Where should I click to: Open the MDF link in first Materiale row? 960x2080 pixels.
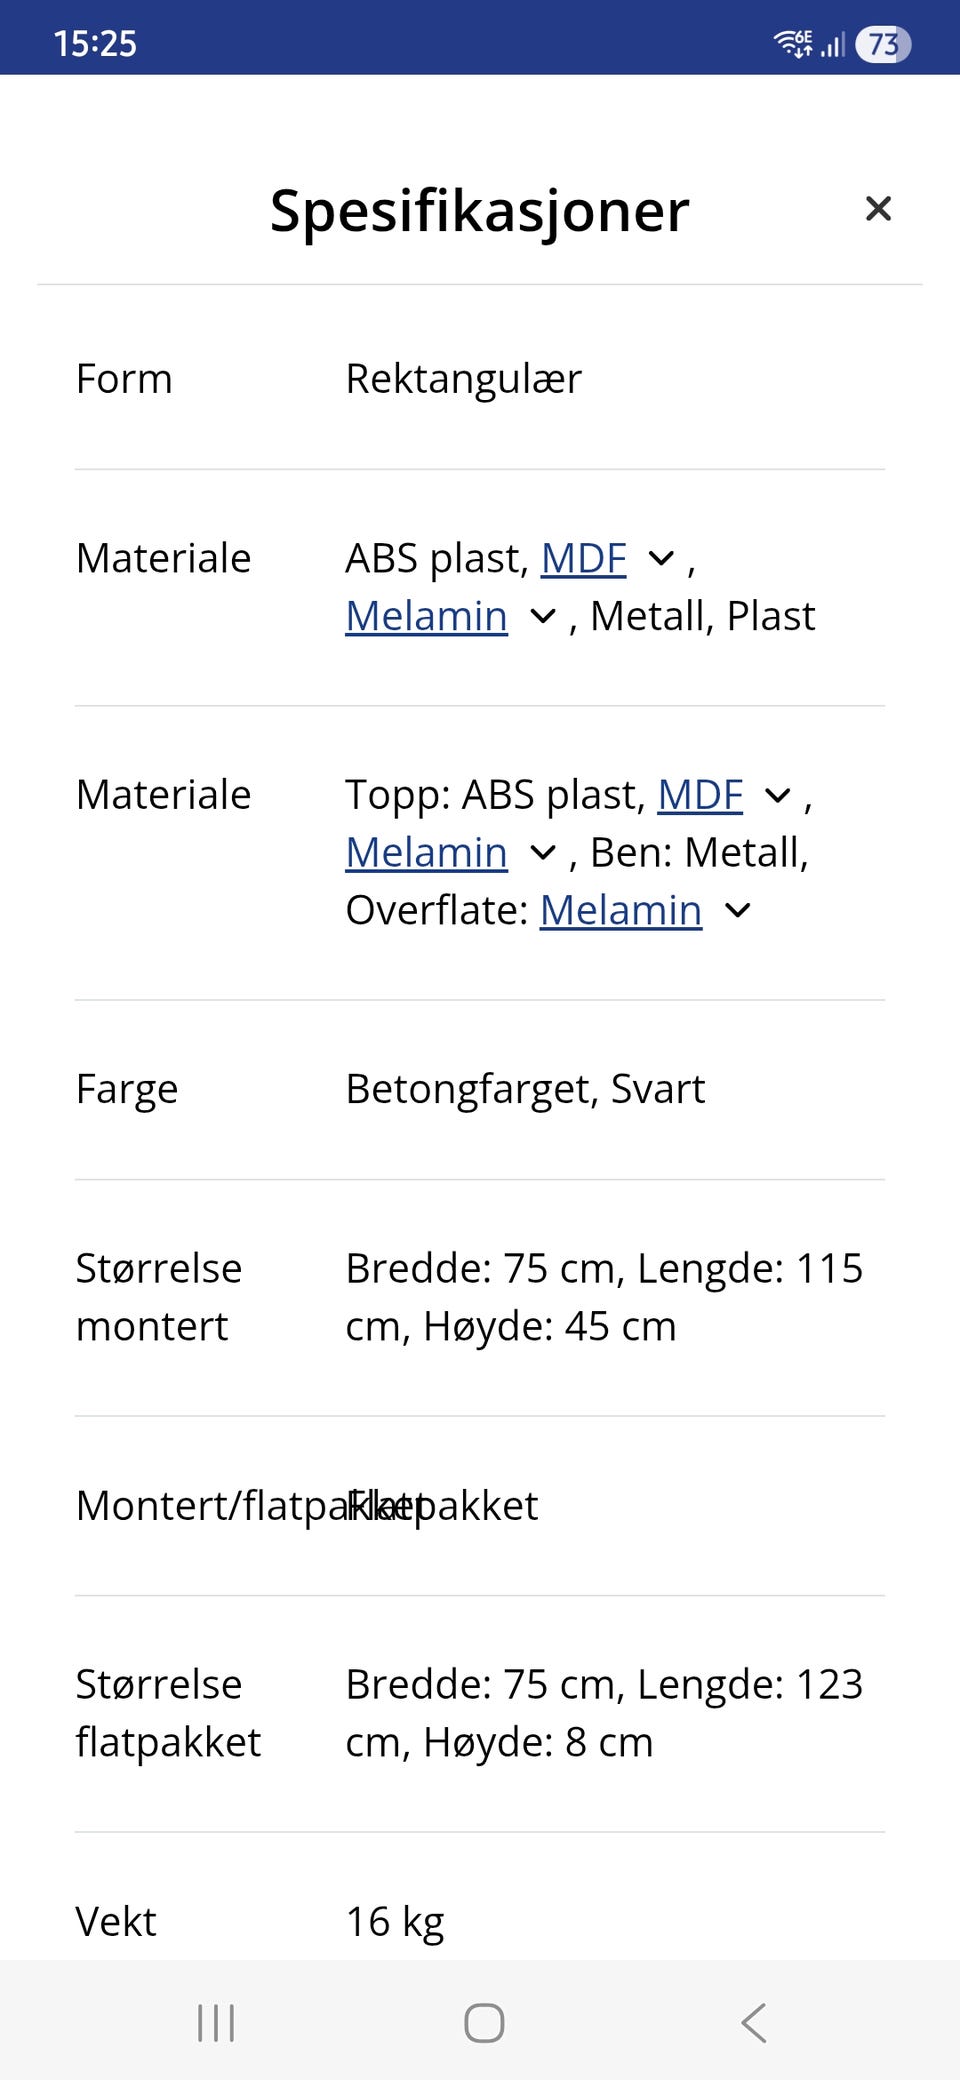coord(583,558)
